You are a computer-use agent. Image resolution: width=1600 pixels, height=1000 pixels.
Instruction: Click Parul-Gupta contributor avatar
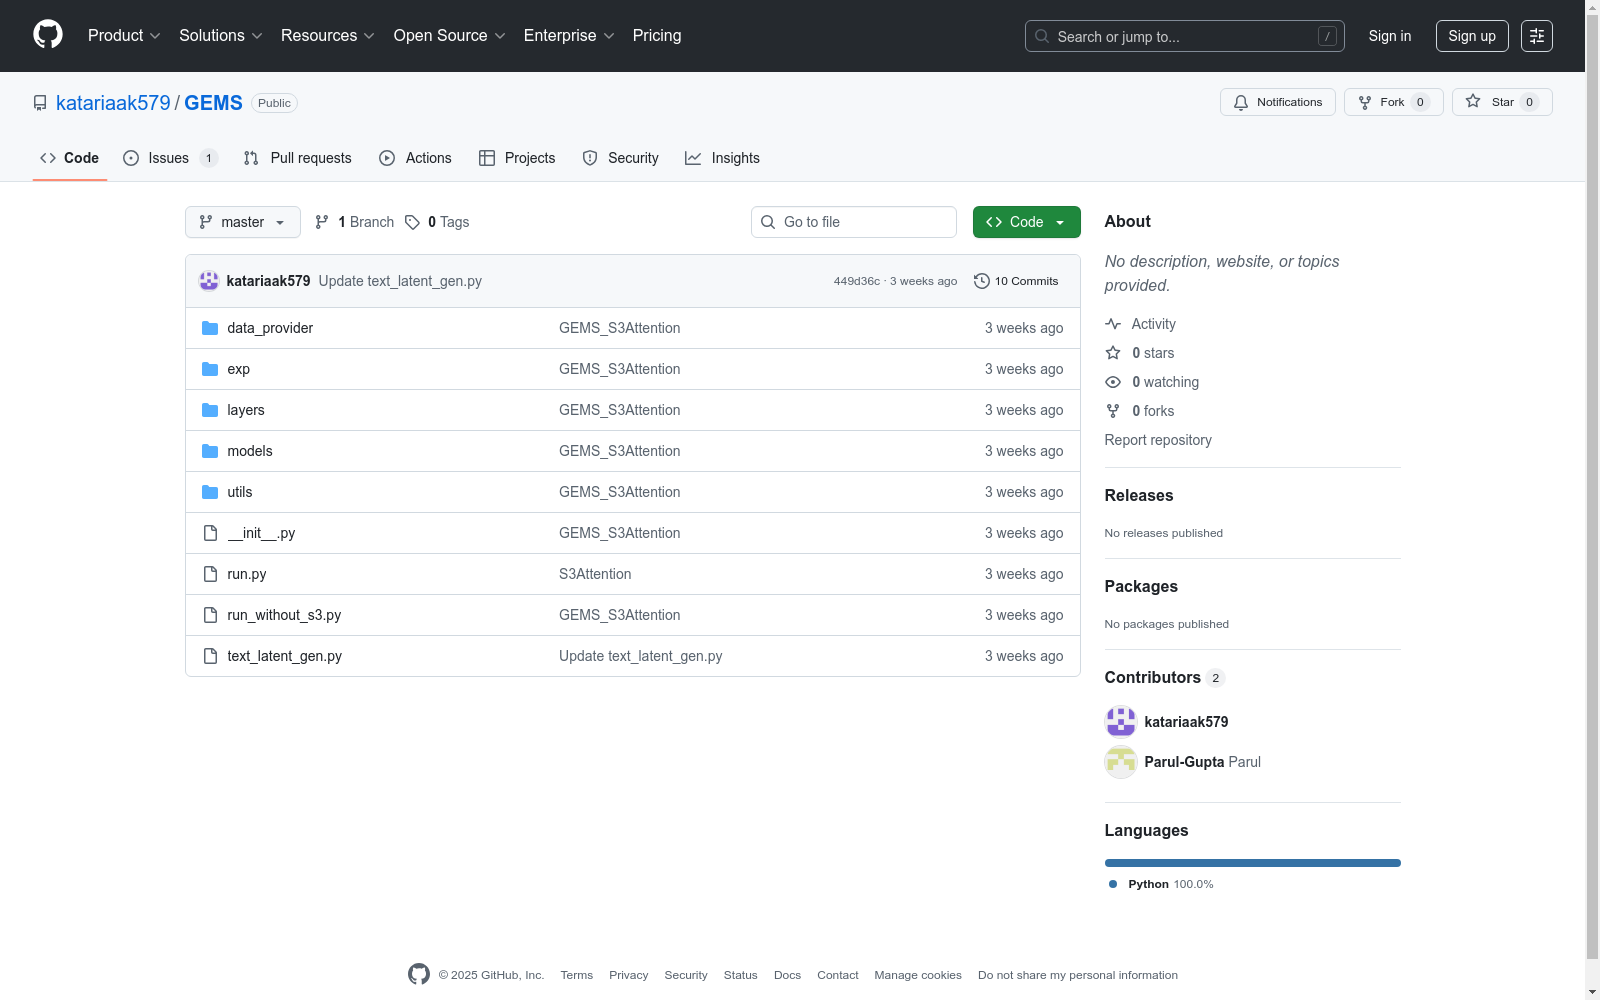coord(1121,762)
